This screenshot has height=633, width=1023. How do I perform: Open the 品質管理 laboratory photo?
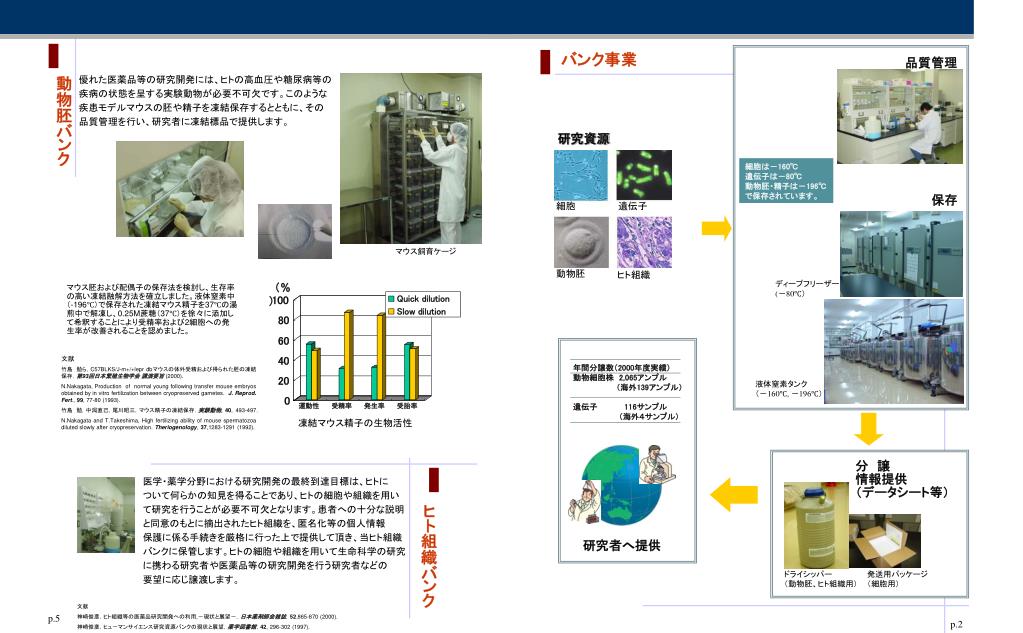(900, 117)
